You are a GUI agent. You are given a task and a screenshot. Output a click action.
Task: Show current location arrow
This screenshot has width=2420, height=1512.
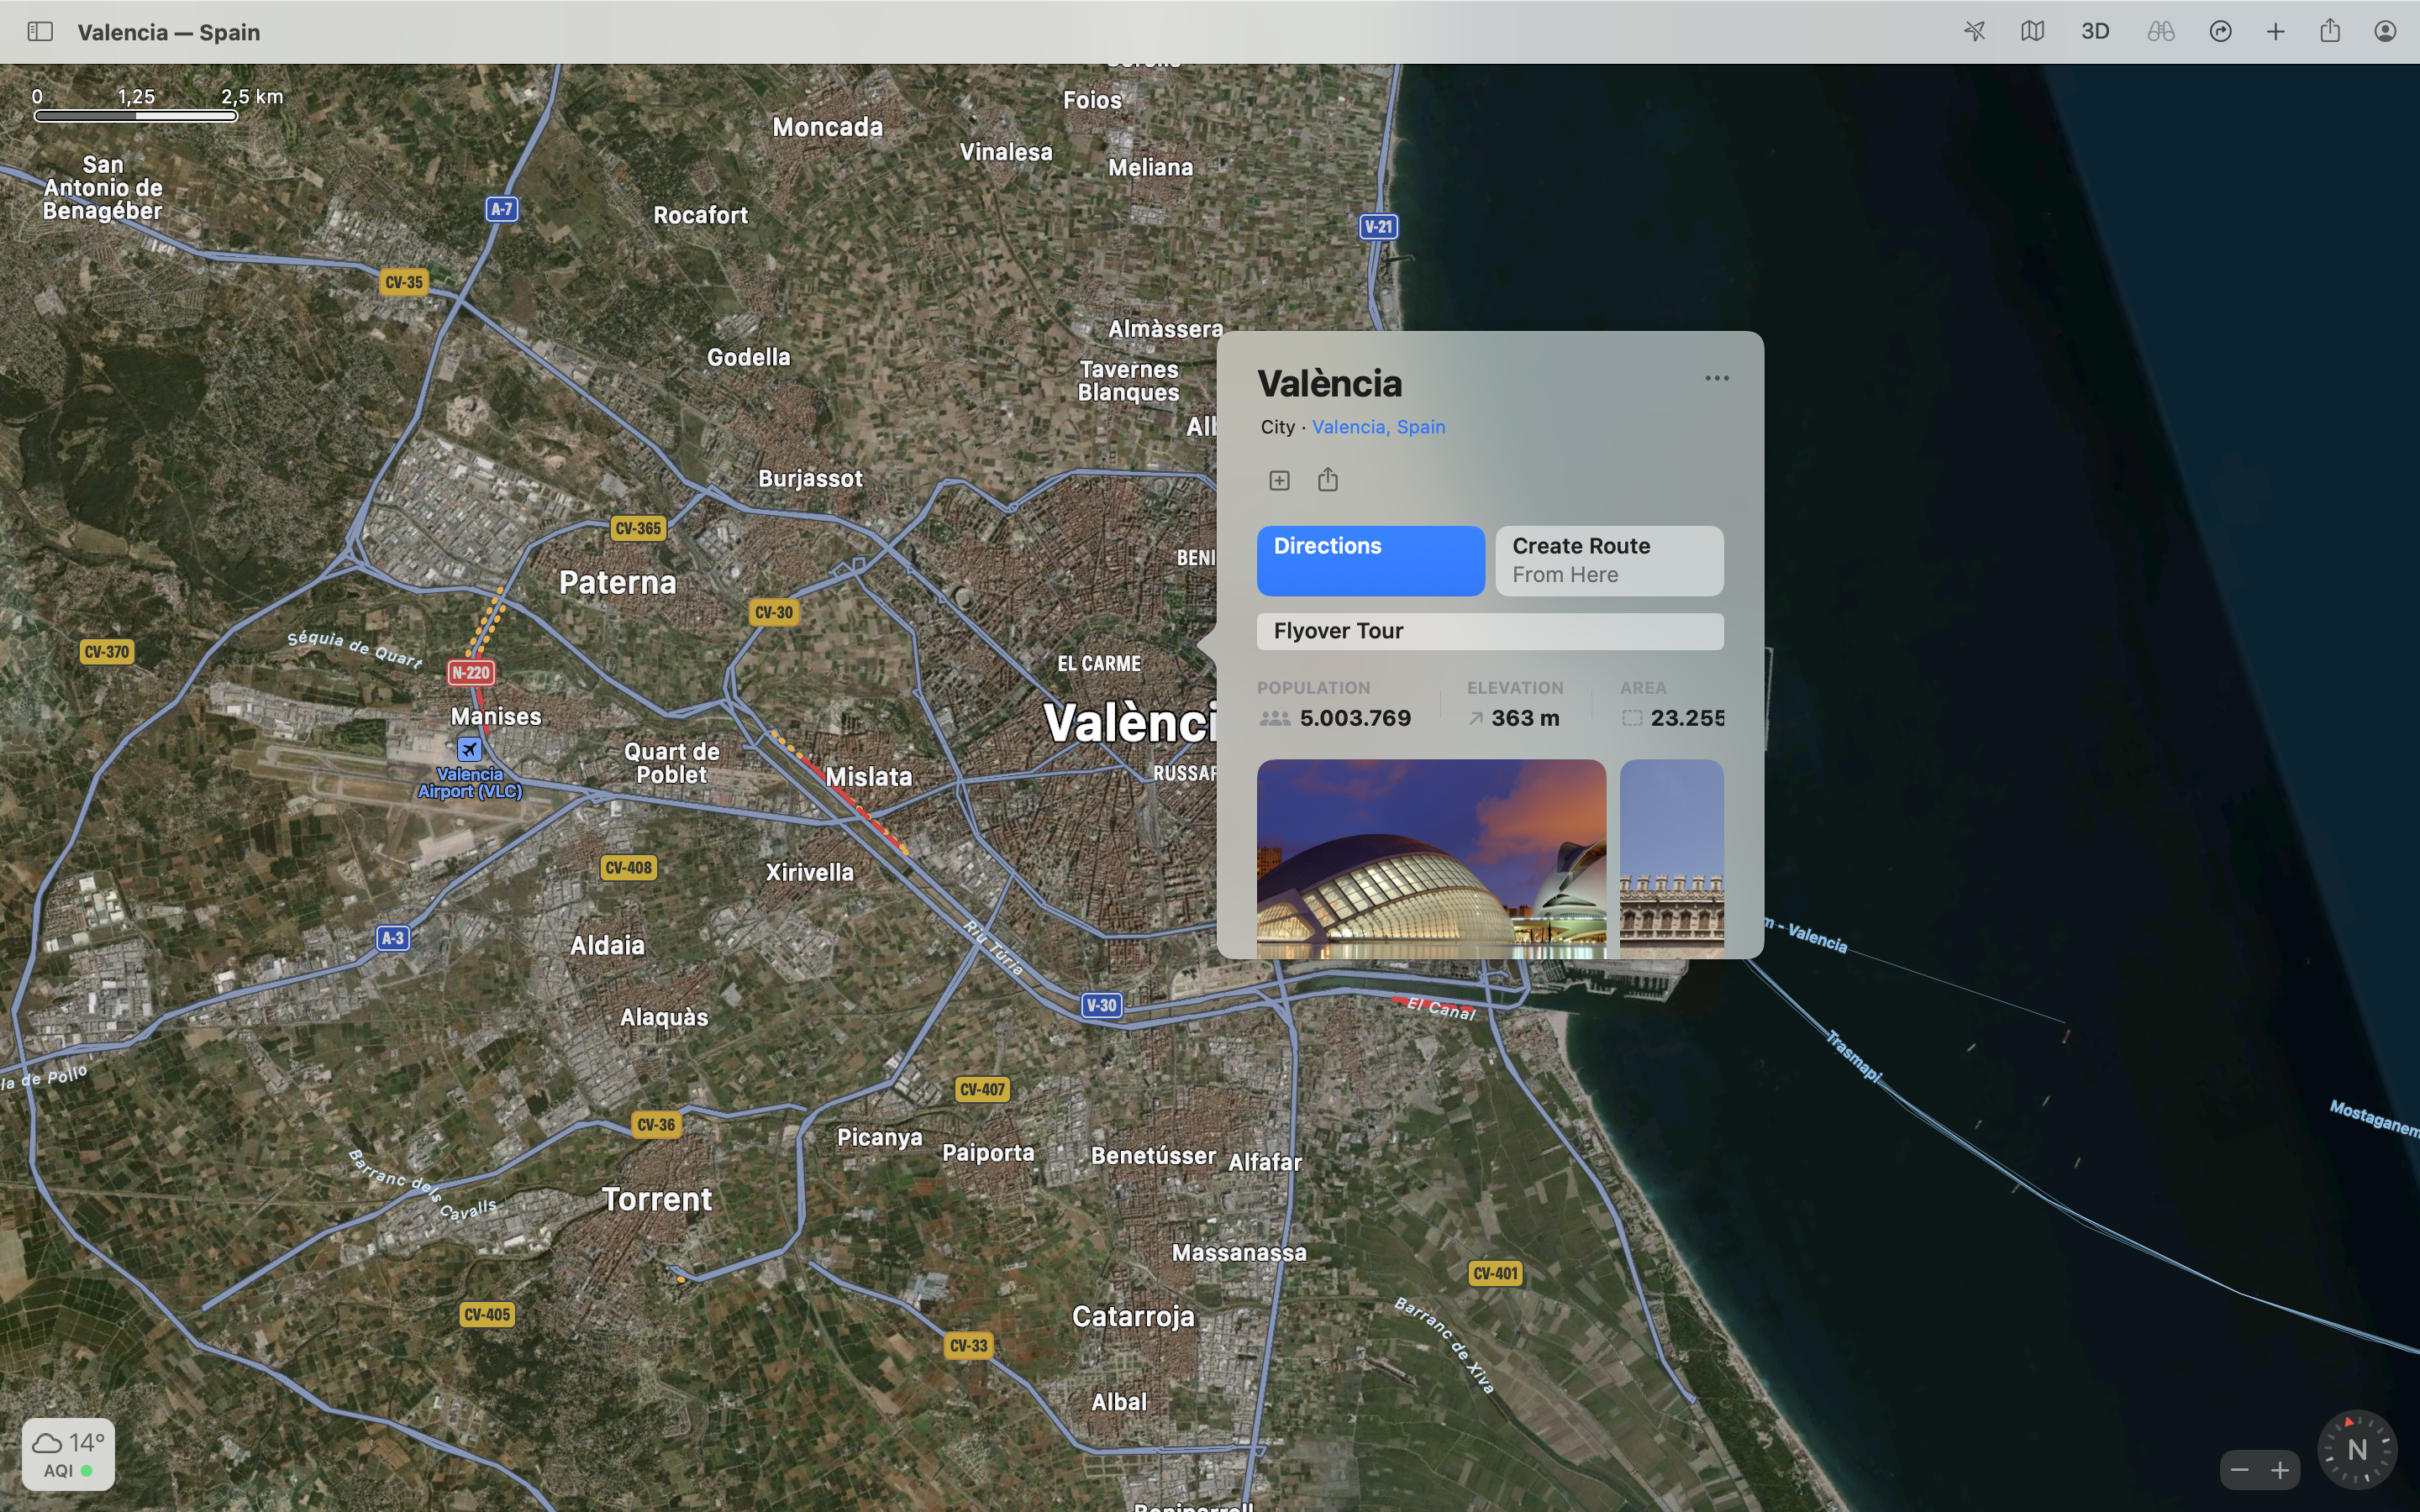click(1974, 32)
